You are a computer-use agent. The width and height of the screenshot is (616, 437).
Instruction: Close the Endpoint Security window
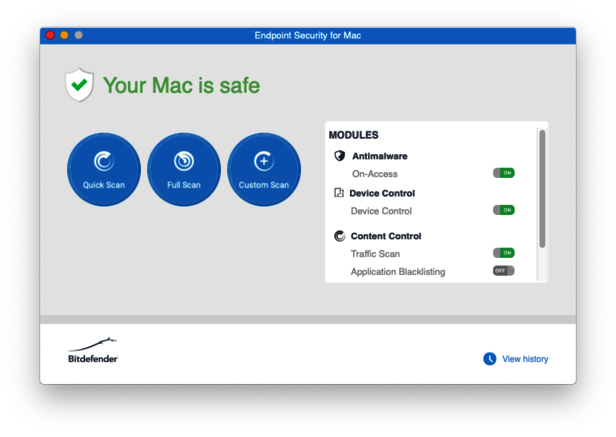[x=50, y=35]
